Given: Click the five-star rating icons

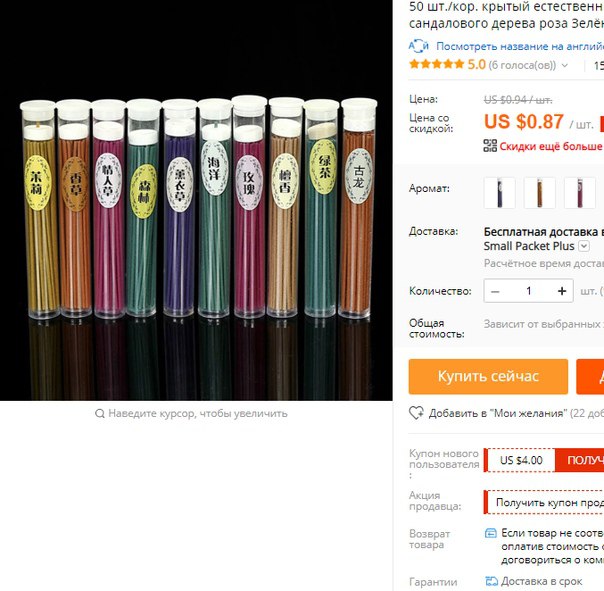Looking at the screenshot, I should tap(436, 64).
